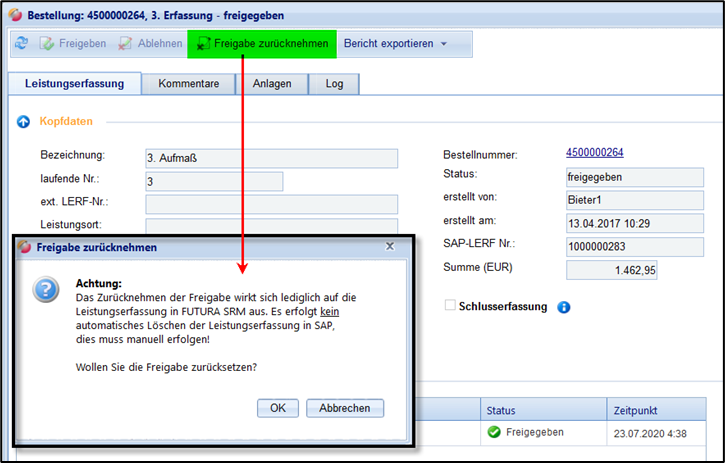
Task: Click the Bezeichnung input field
Action: [x=271, y=158]
